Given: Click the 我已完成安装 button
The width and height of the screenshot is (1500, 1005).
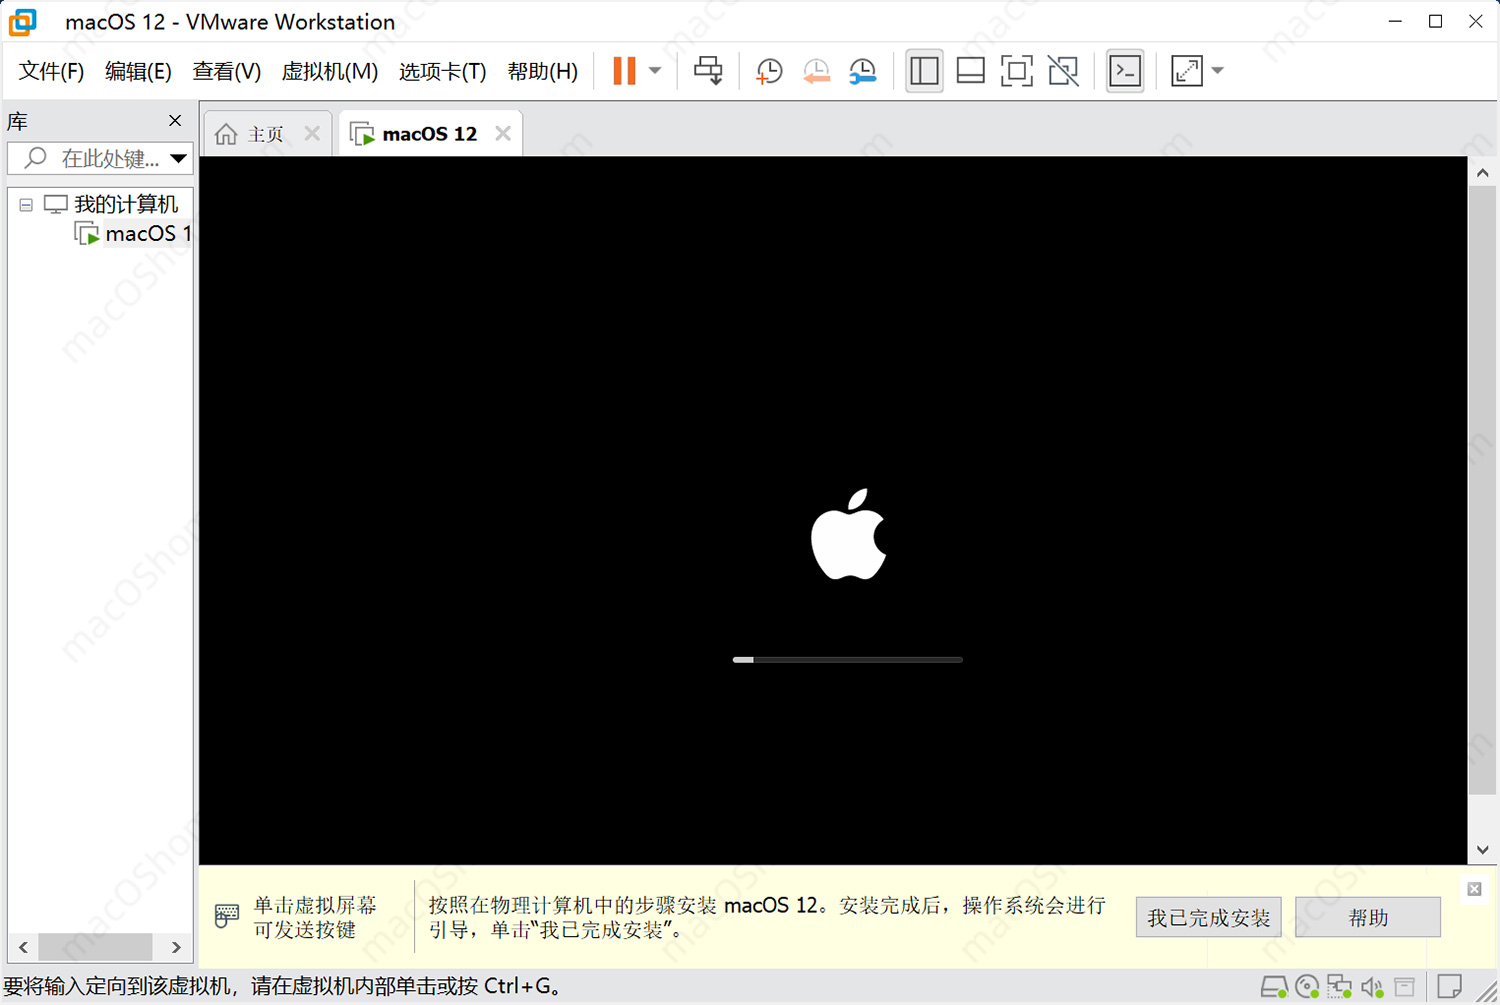Looking at the screenshot, I should coord(1208,917).
